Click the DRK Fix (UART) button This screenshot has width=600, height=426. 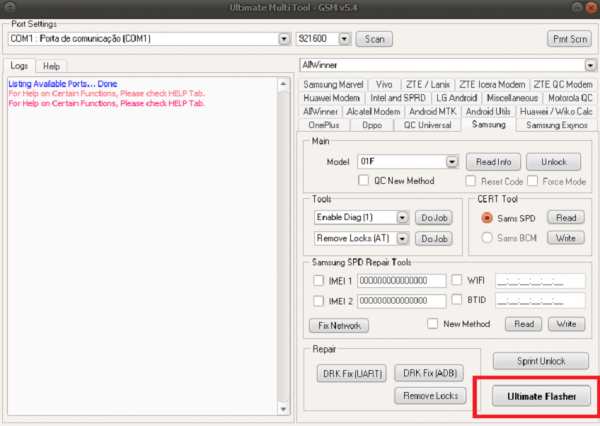click(352, 374)
